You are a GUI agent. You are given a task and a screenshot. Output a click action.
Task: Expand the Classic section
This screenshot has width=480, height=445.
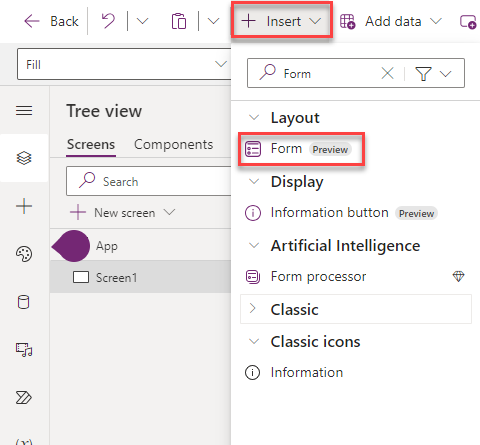(x=253, y=309)
